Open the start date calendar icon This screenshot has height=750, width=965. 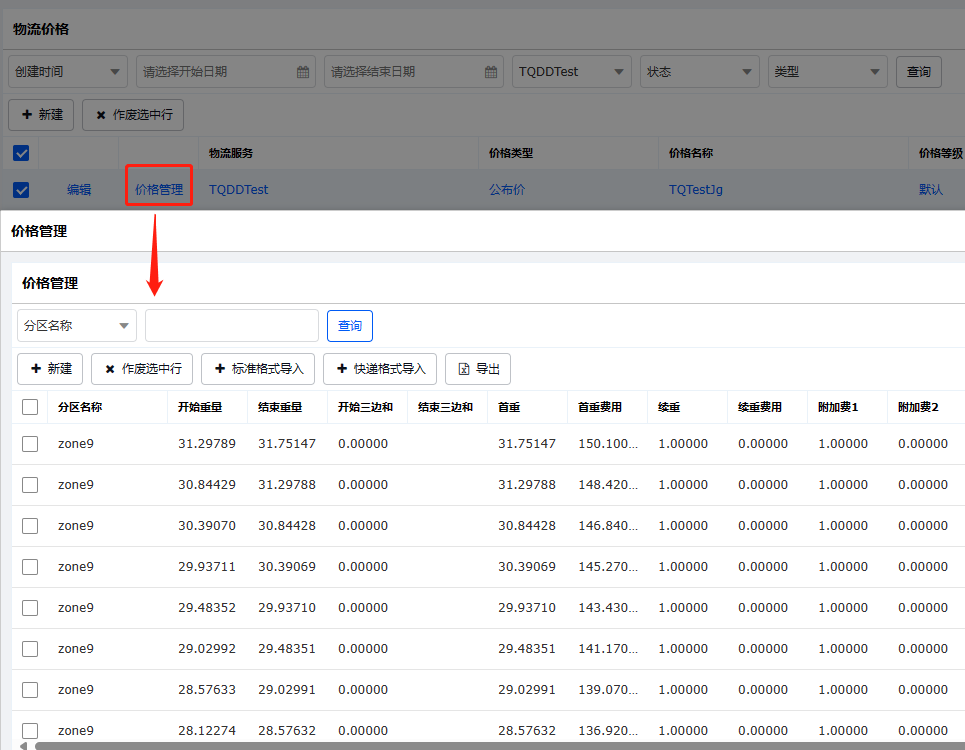[x=303, y=72]
